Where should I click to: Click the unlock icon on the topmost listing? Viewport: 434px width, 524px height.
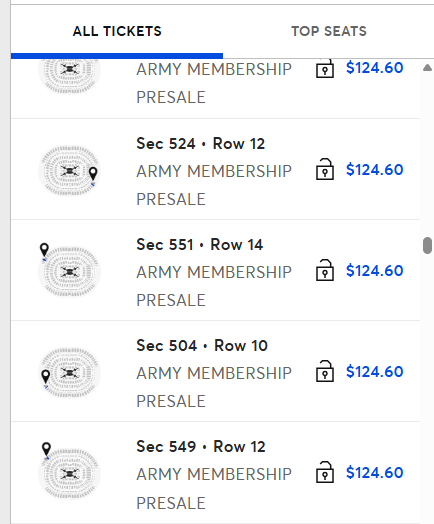pos(325,68)
